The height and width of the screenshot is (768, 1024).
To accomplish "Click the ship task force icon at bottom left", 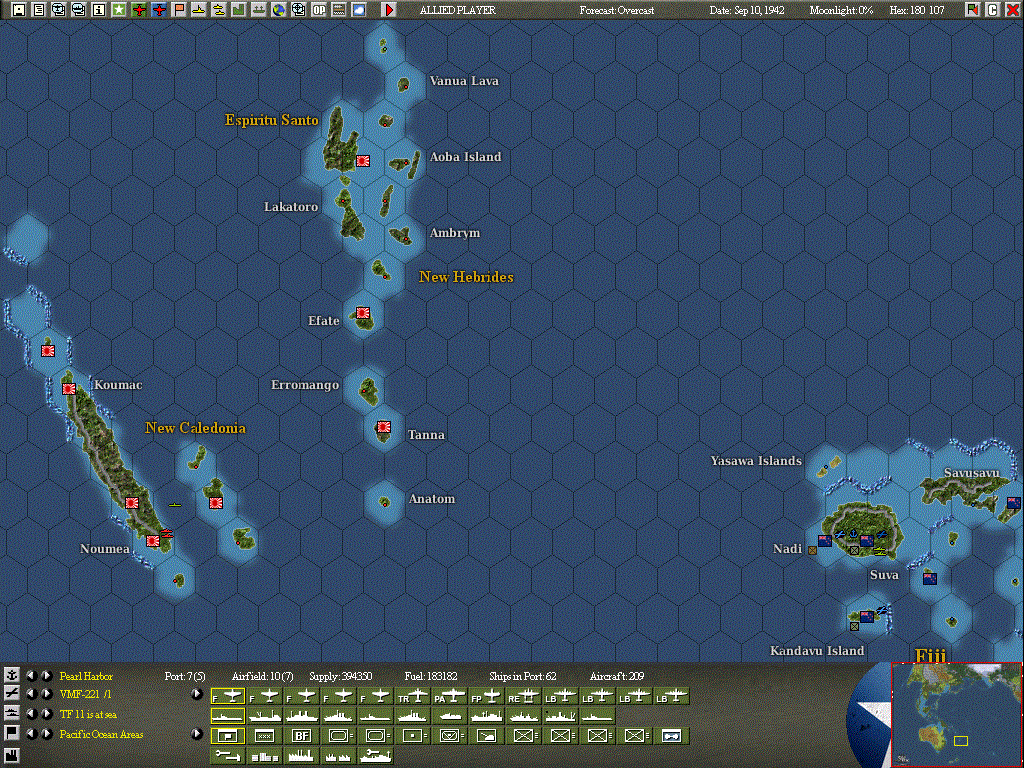I will pos(12,714).
